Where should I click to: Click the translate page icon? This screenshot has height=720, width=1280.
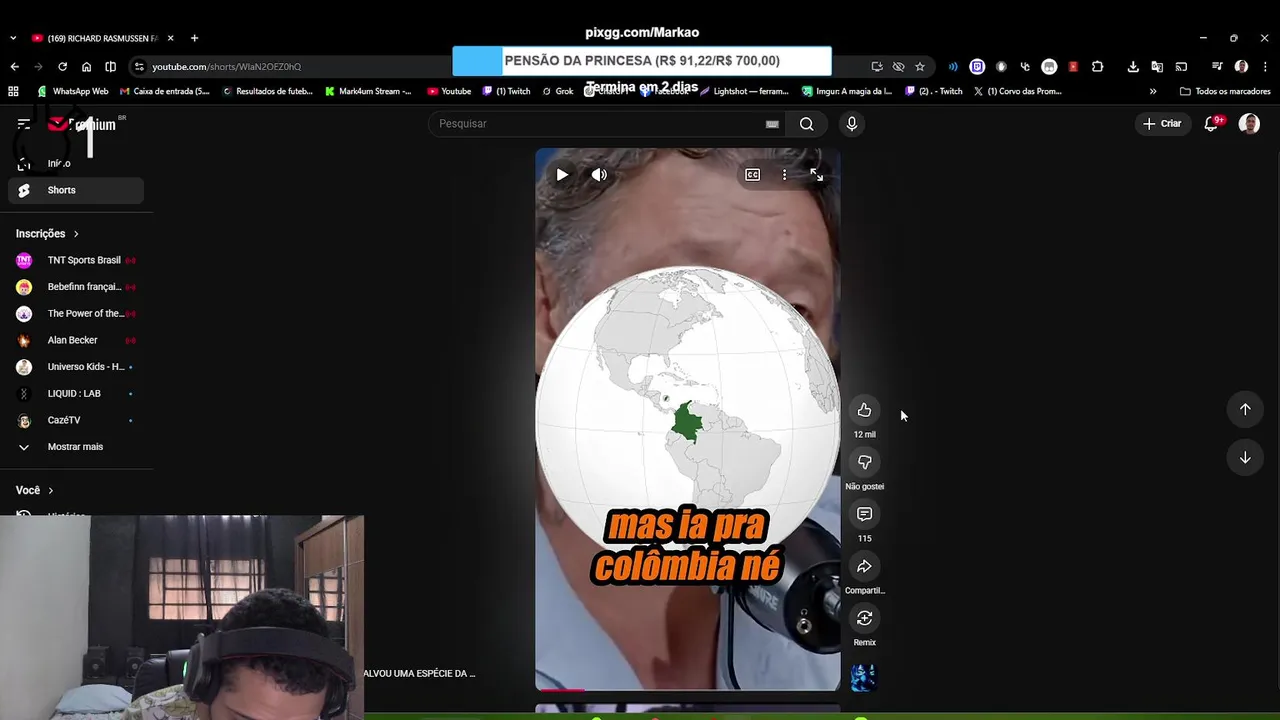click(1157, 67)
